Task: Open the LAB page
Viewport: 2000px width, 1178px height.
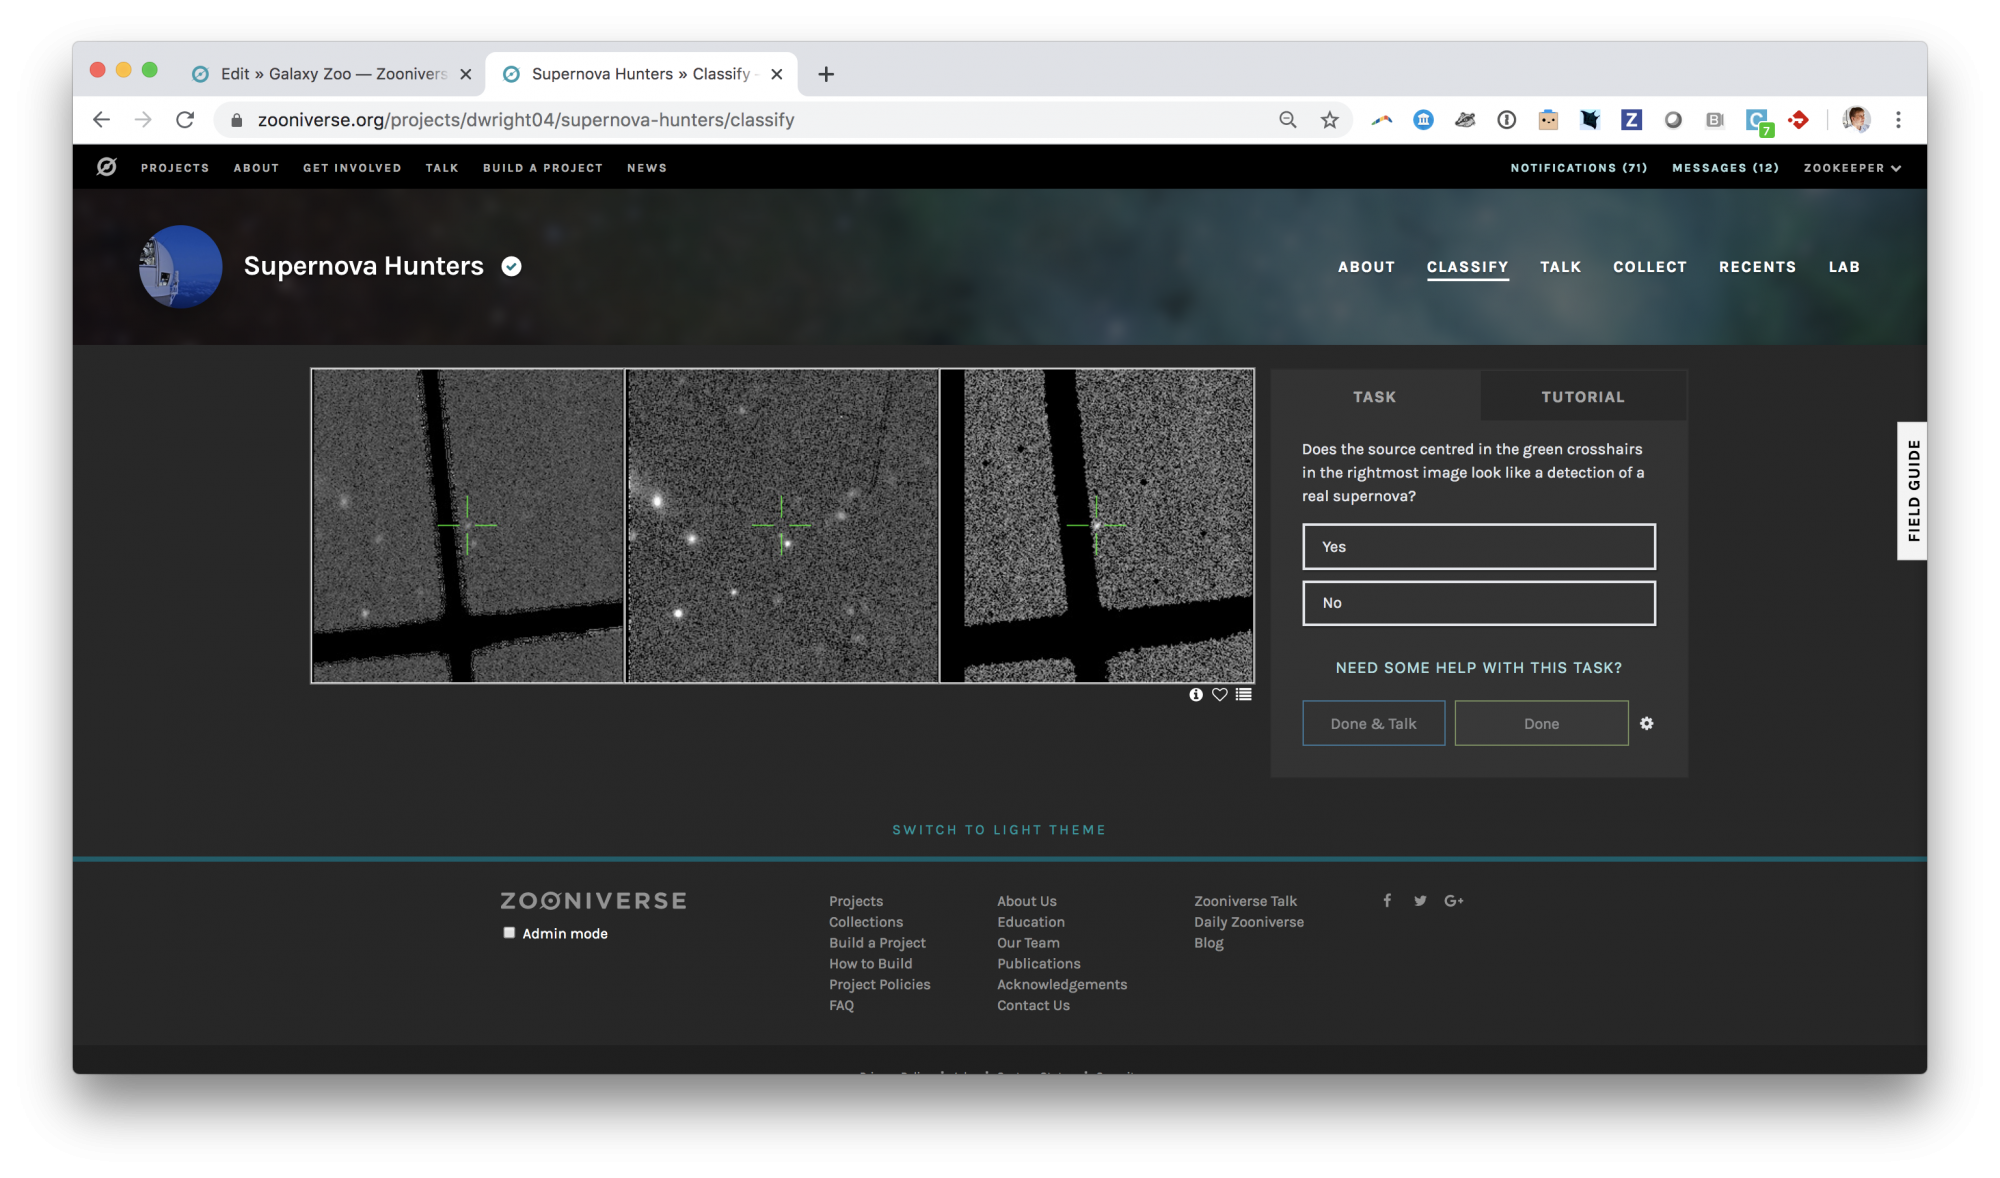Action: click(1844, 267)
